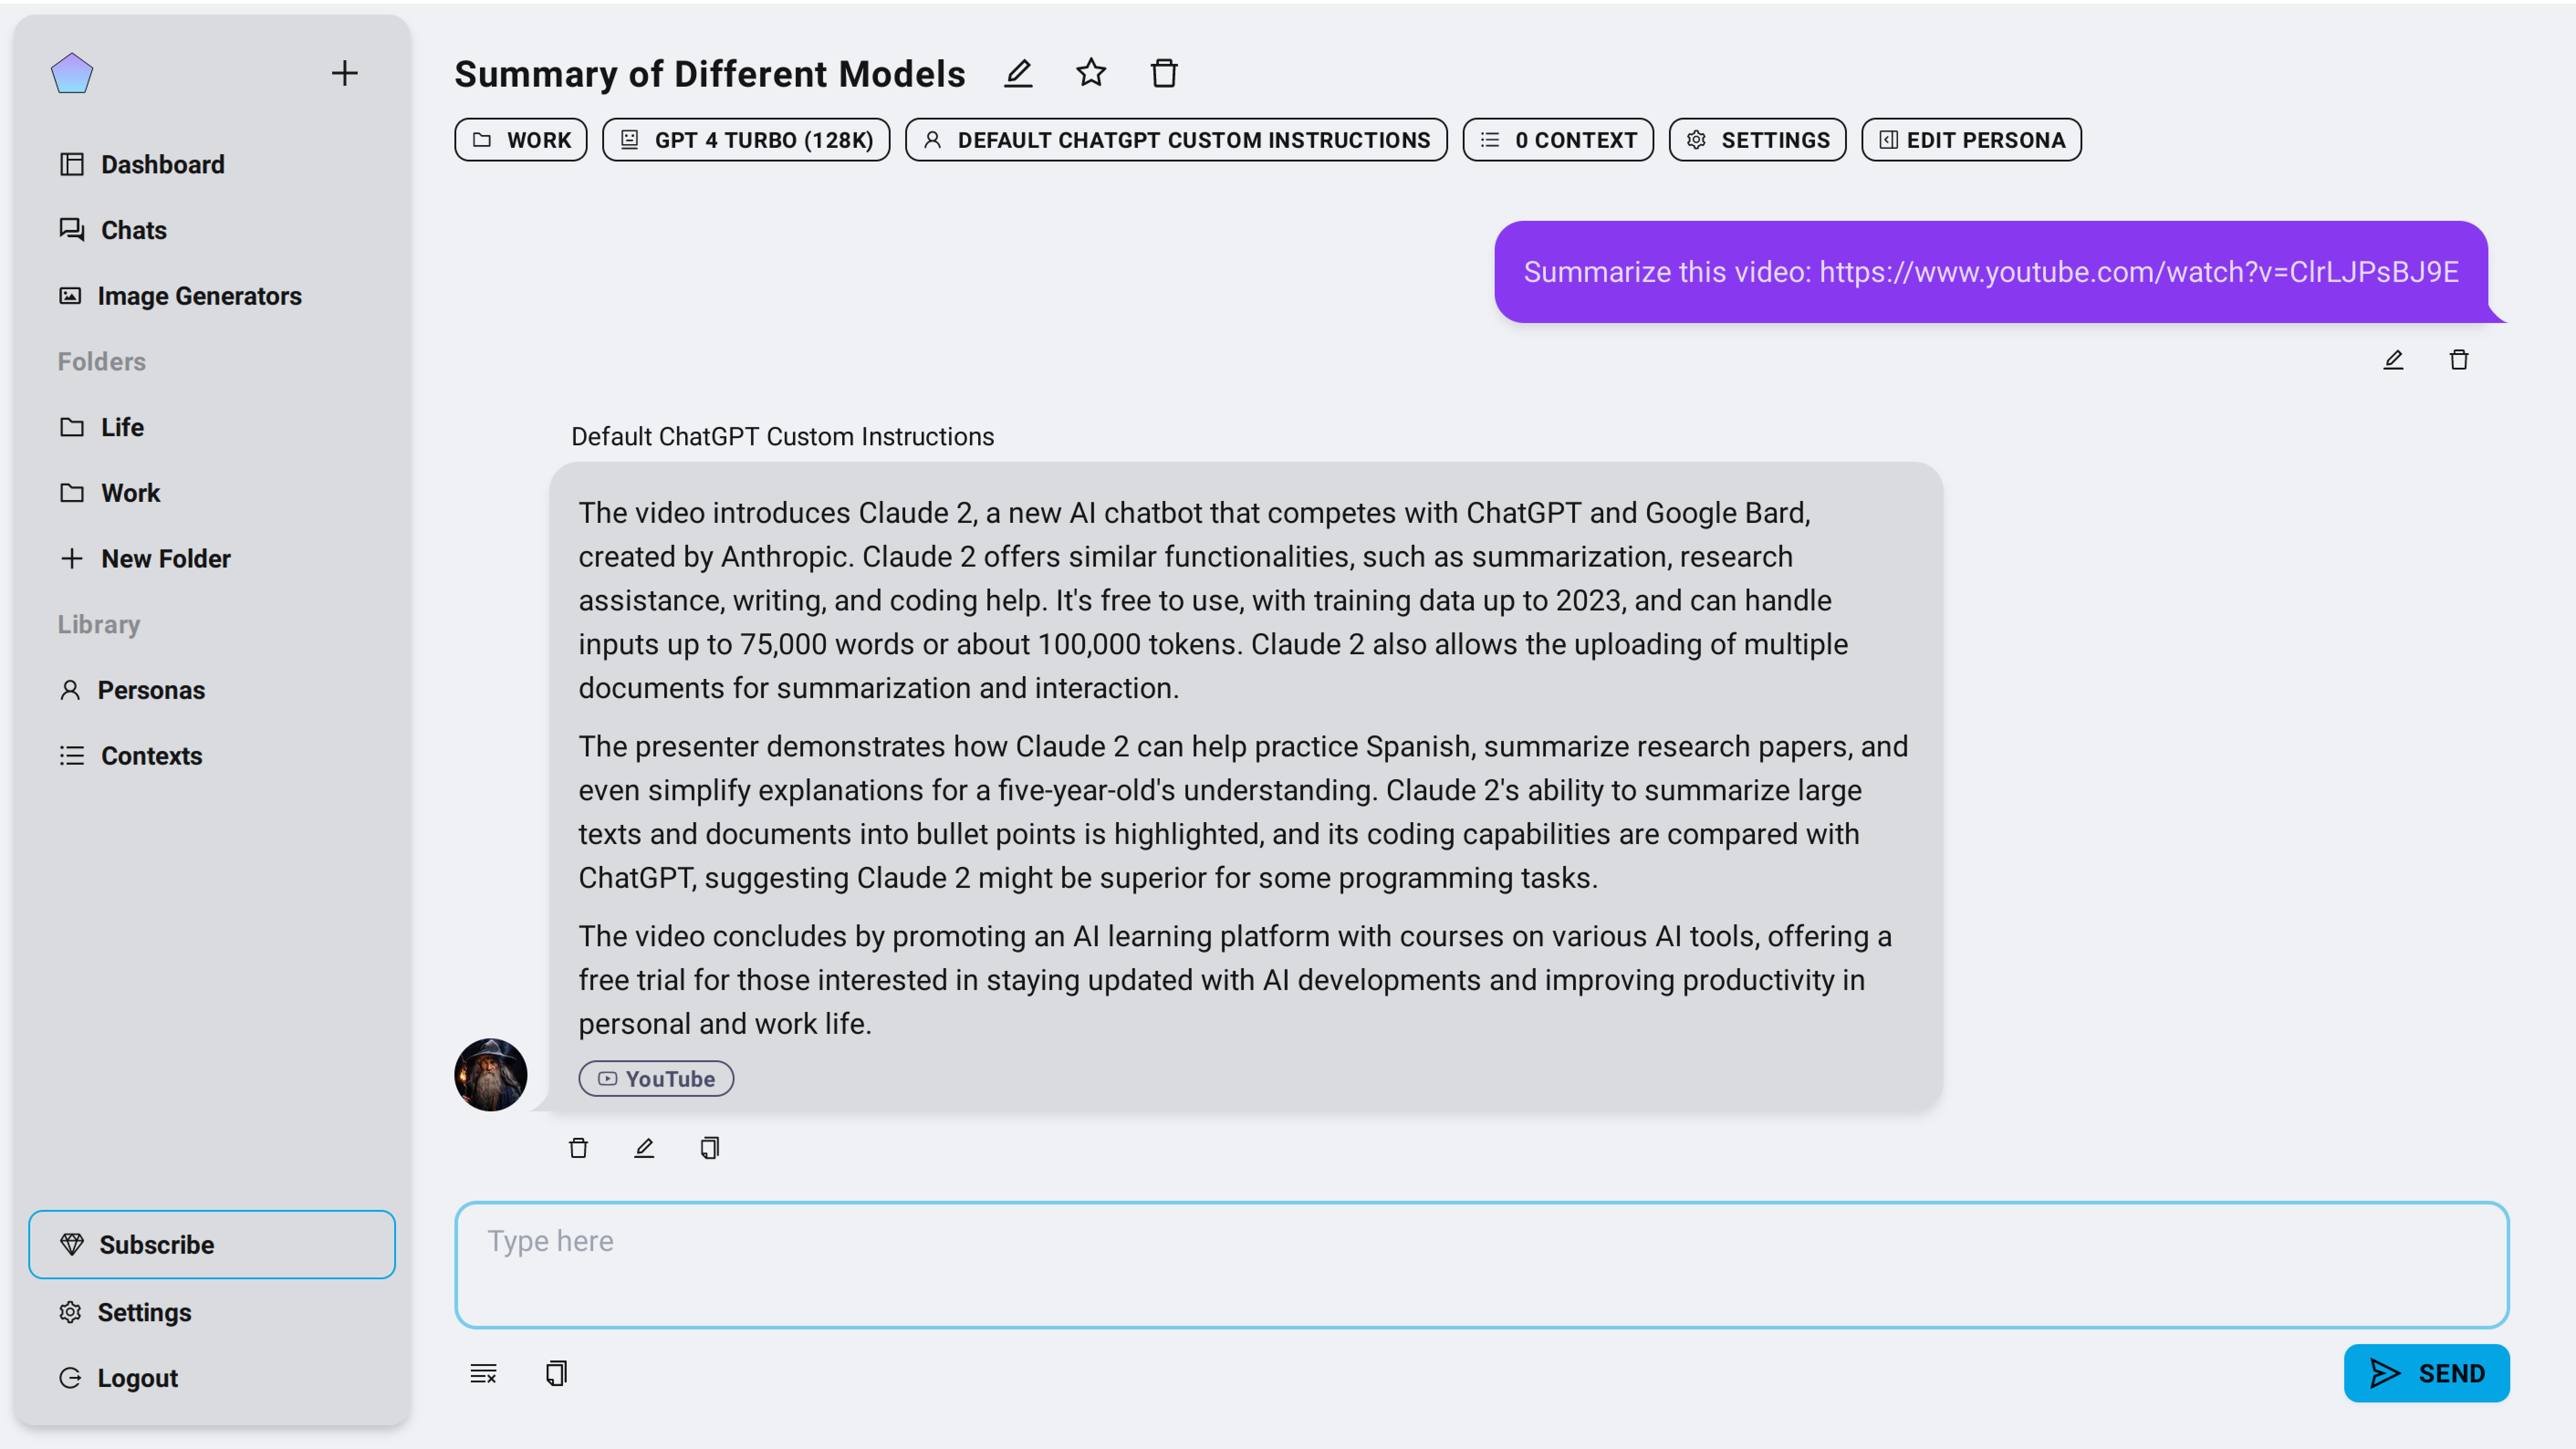2576x1449 pixels.
Task: Click the pencil icon beside chat title
Action: 1018,73
